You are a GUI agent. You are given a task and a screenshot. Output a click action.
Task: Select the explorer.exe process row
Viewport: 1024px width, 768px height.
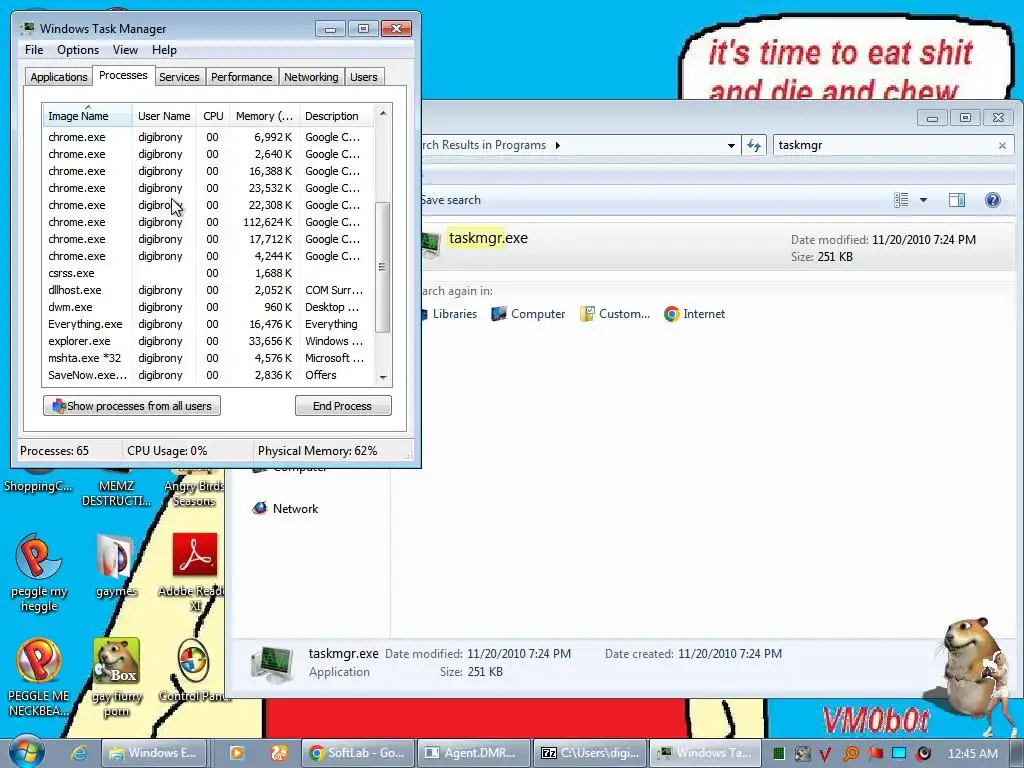coord(208,341)
